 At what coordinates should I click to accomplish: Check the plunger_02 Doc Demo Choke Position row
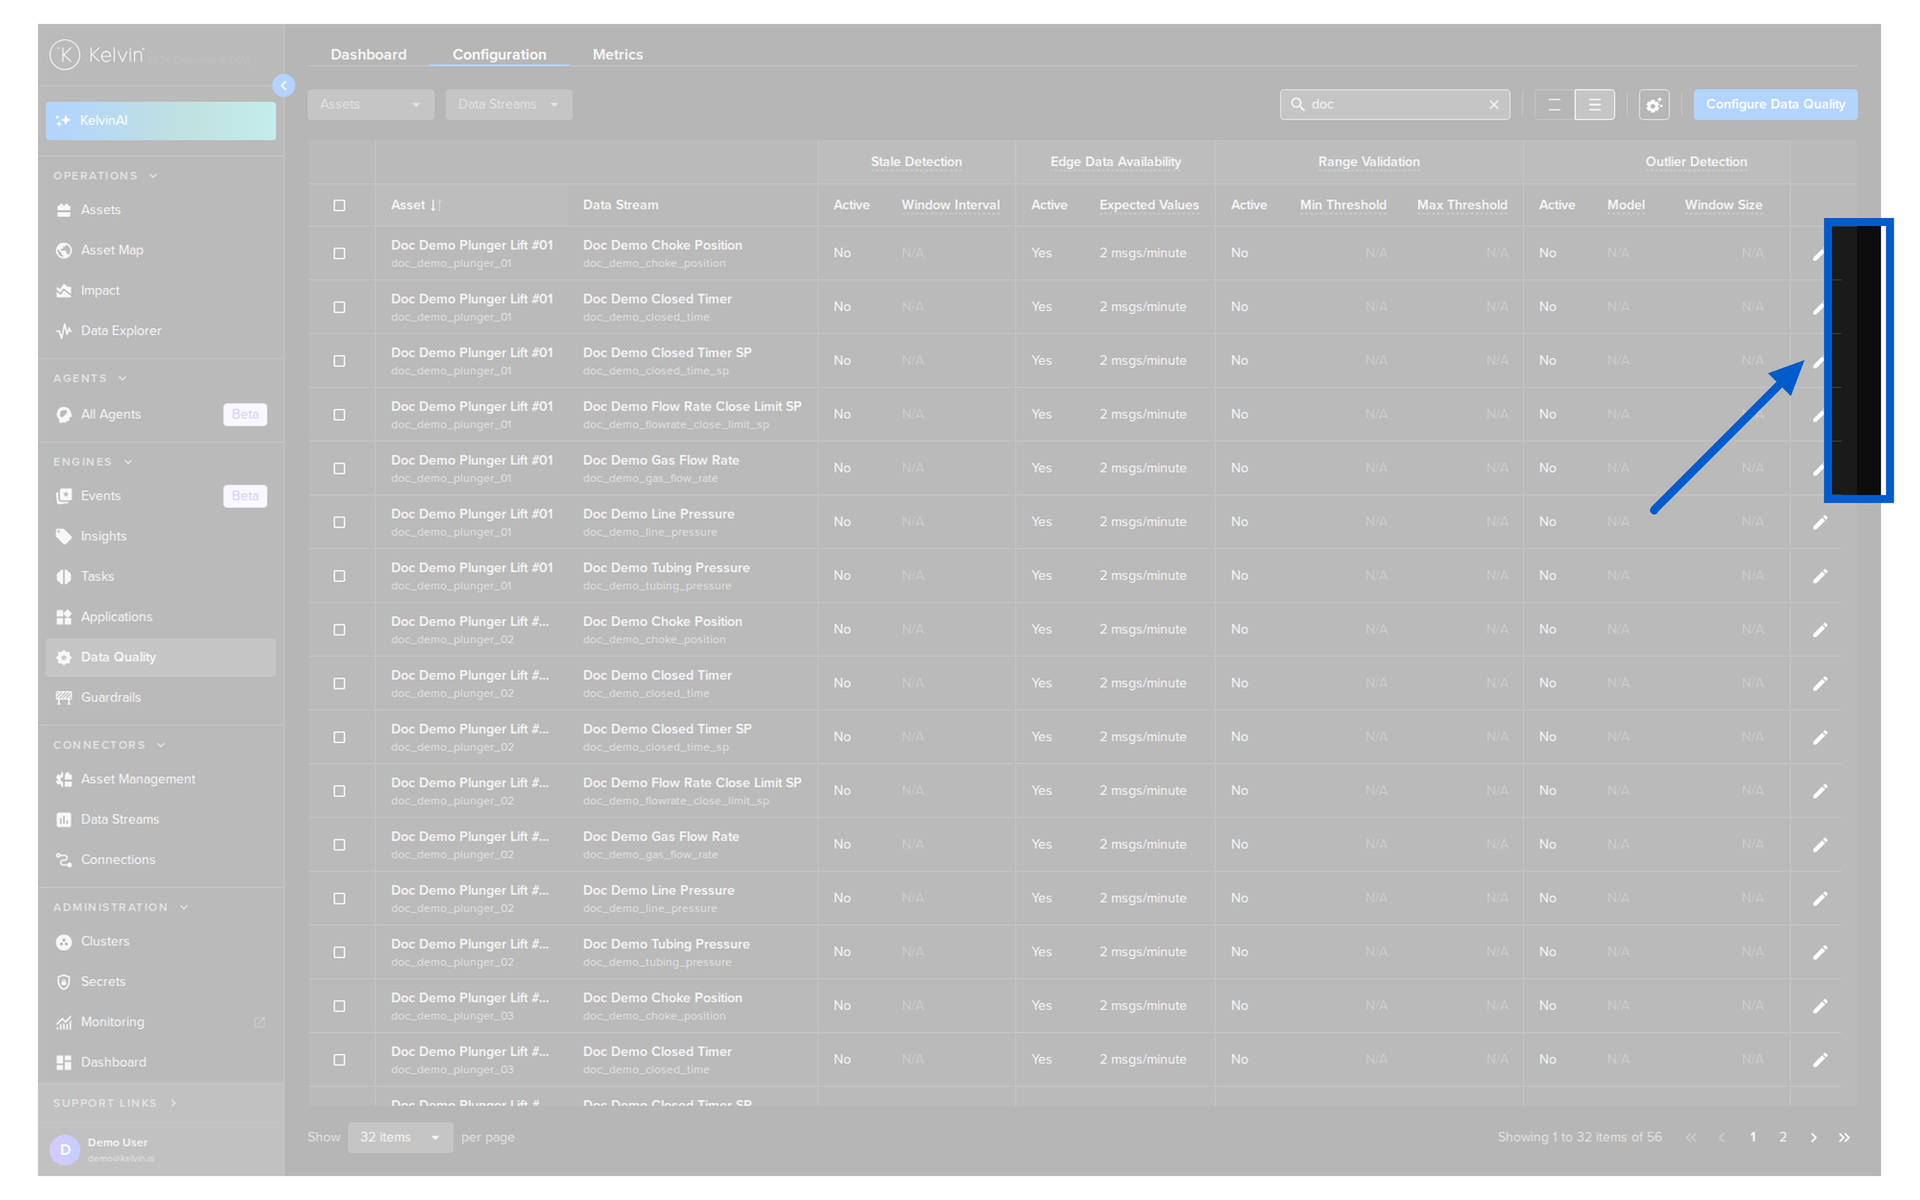pos(339,630)
